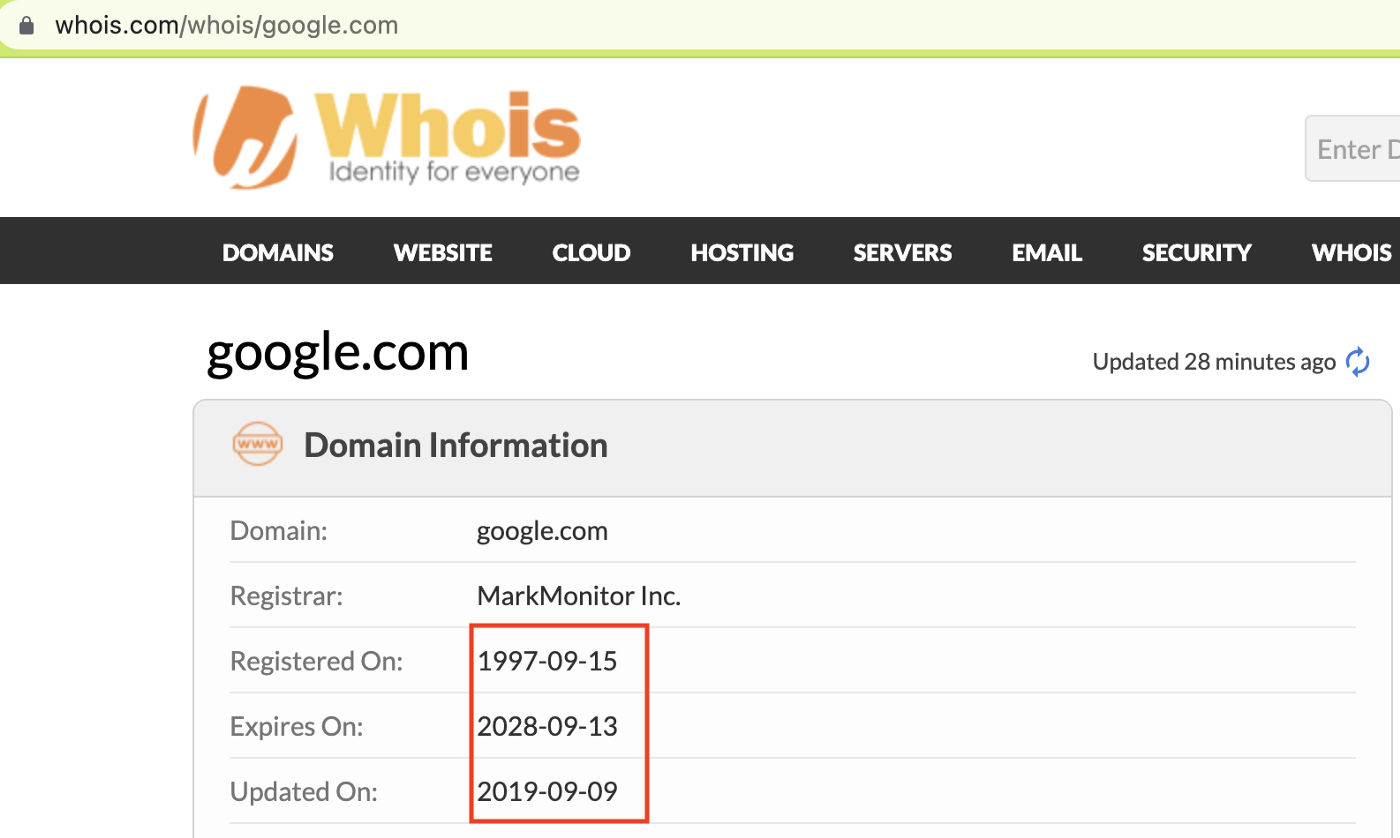Click the Whois logo
The image size is (1400, 838).
coord(385,135)
